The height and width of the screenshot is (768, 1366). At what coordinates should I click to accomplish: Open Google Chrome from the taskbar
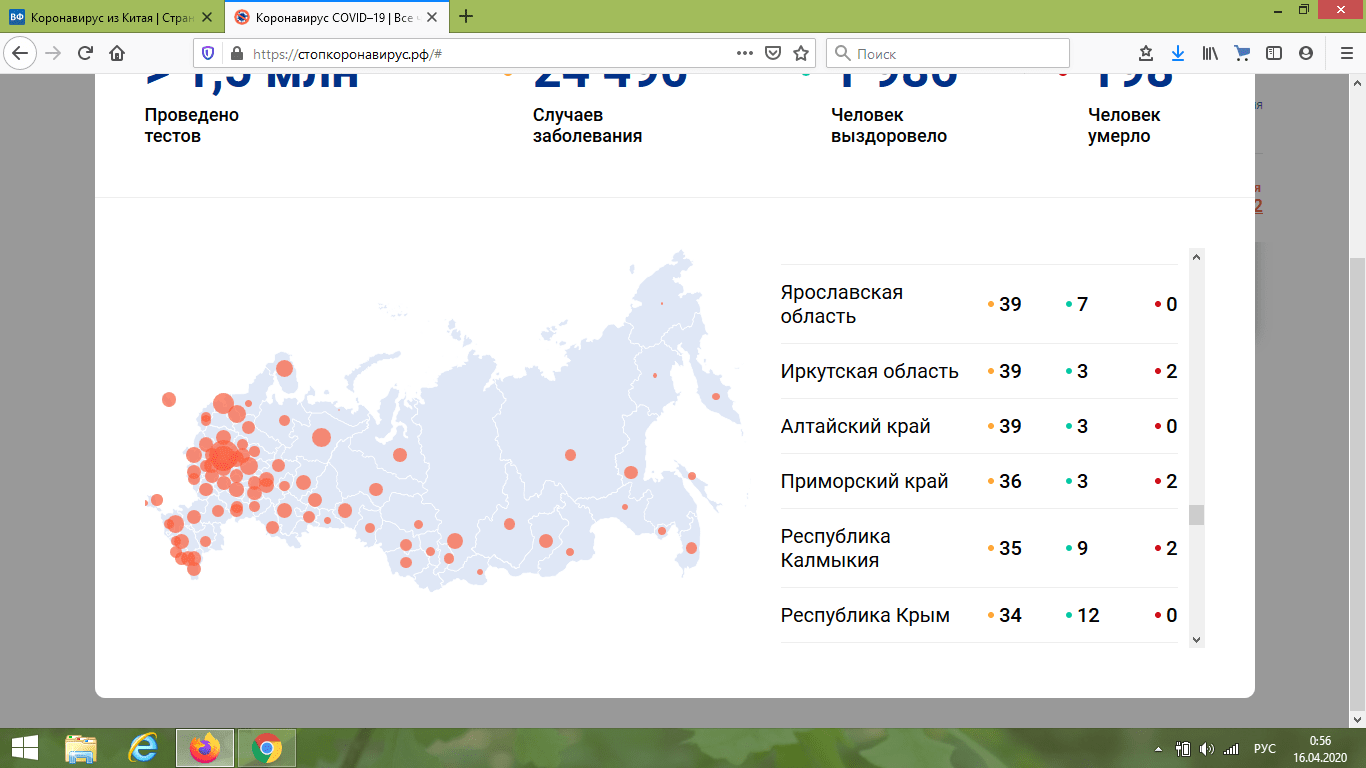(x=266, y=748)
